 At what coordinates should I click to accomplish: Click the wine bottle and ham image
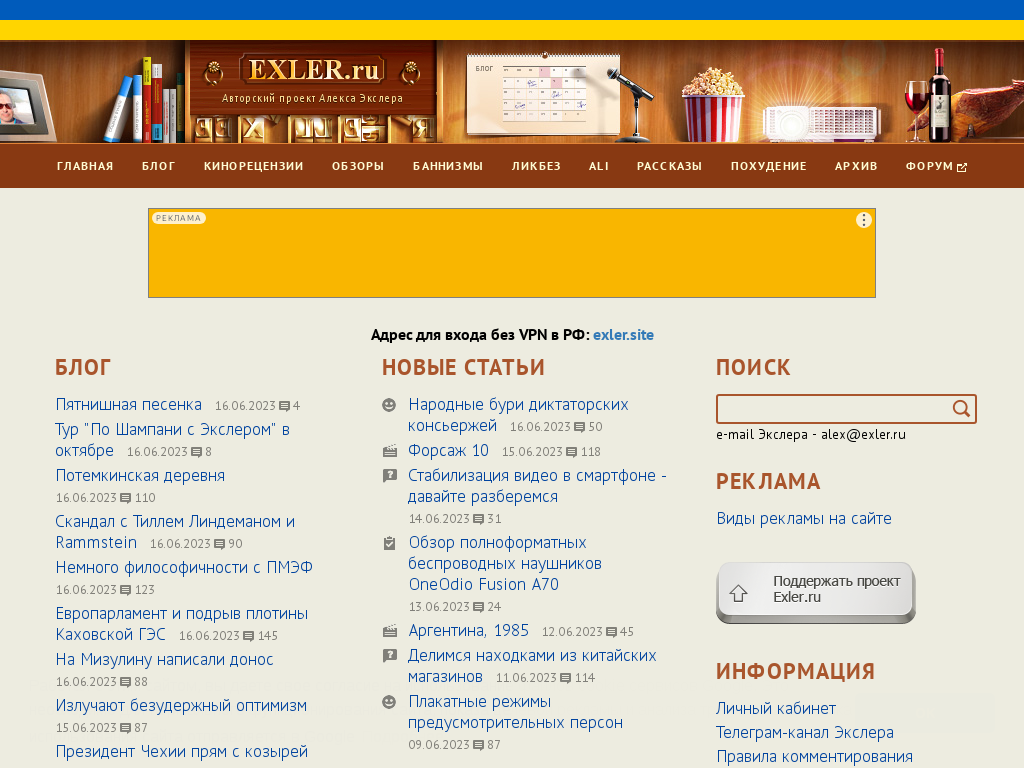(965, 95)
